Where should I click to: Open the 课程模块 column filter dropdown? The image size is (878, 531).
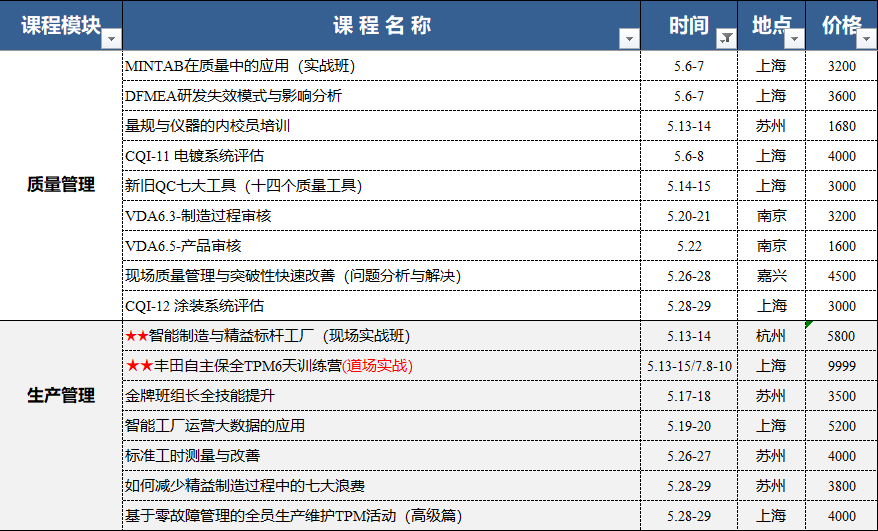pos(111,39)
